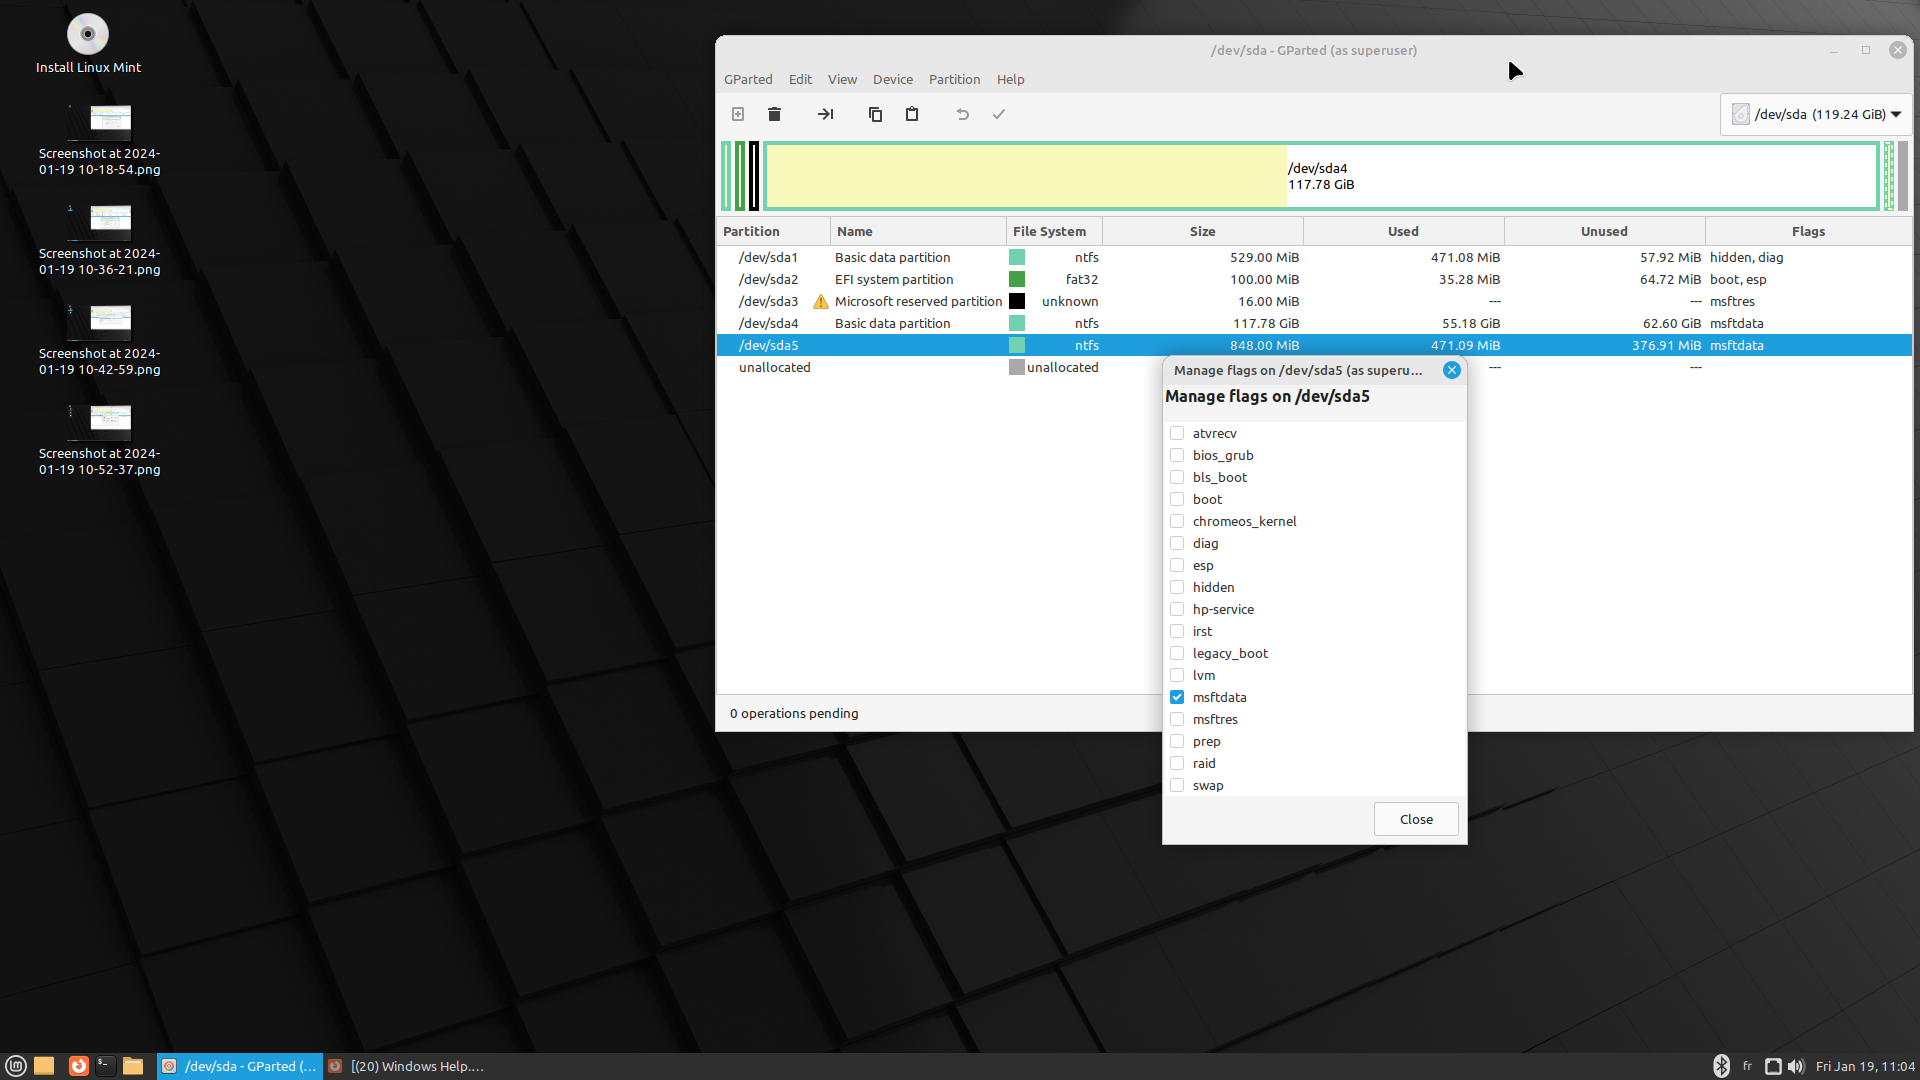Viewport: 1920px width, 1080px height.
Task: Open the /dev/sda device selector dropdown
Action: tap(1816, 114)
